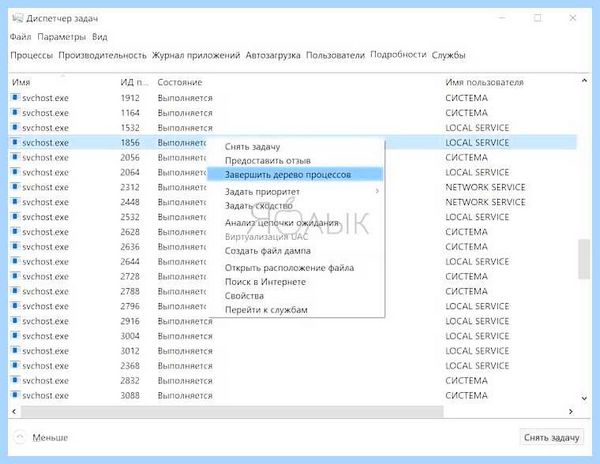Sort by Имя пользователя column header
This screenshot has height=464, width=600.
484,82
